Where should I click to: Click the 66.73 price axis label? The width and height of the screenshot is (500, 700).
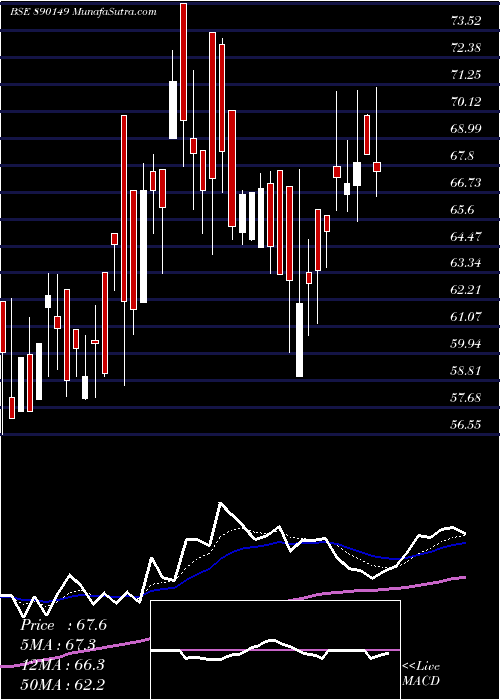(x=466, y=183)
